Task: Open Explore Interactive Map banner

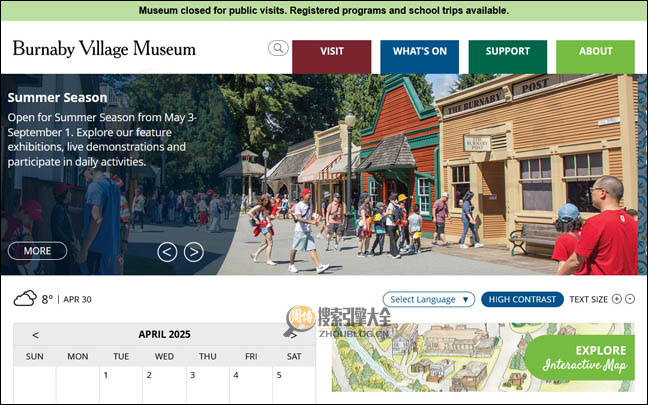Action: (x=579, y=357)
